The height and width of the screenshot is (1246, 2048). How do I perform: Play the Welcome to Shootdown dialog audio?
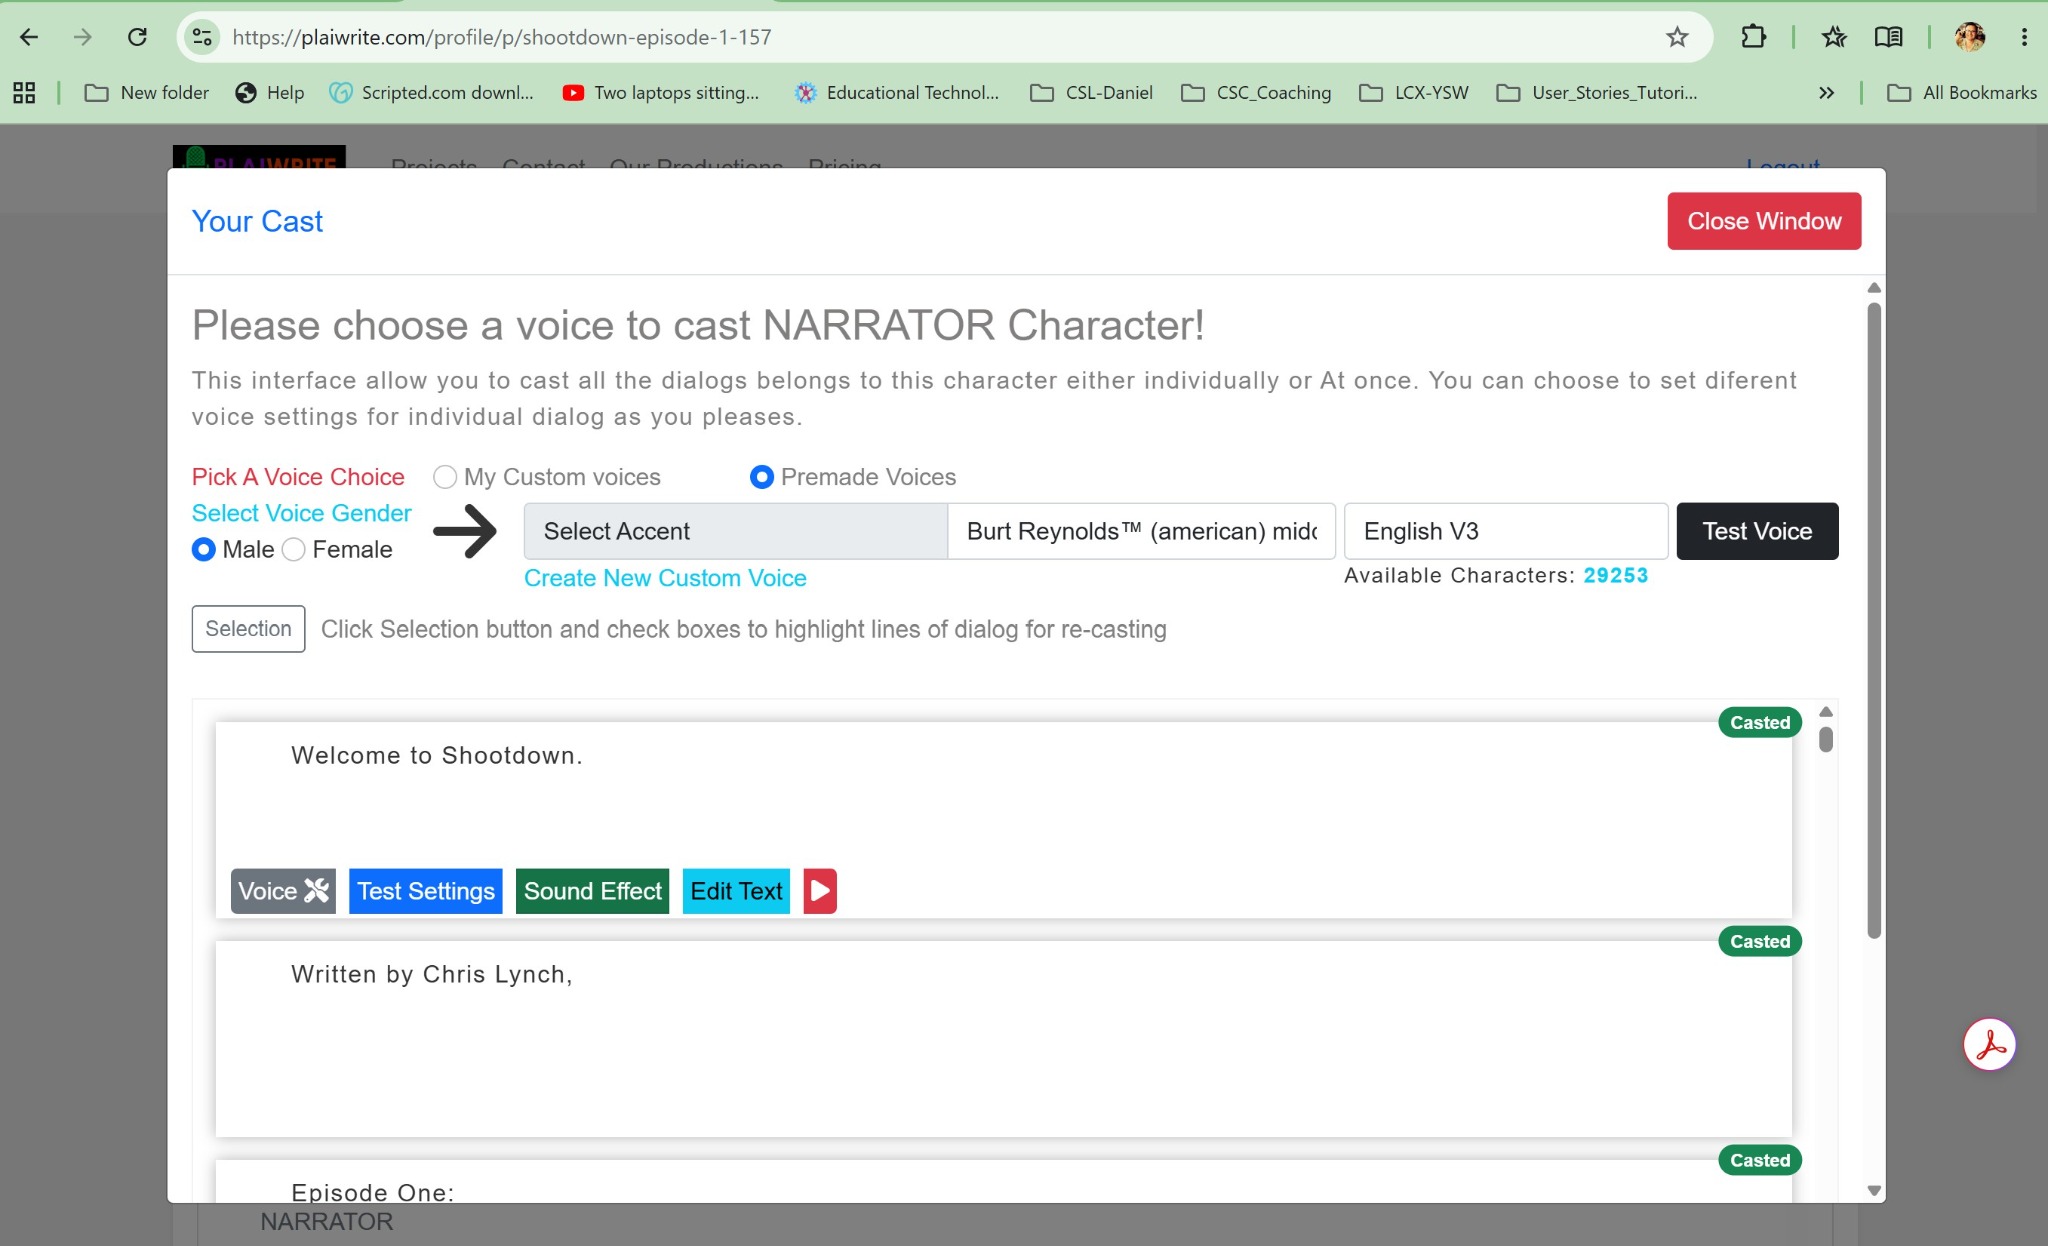pyautogui.click(x=820, y=891)
